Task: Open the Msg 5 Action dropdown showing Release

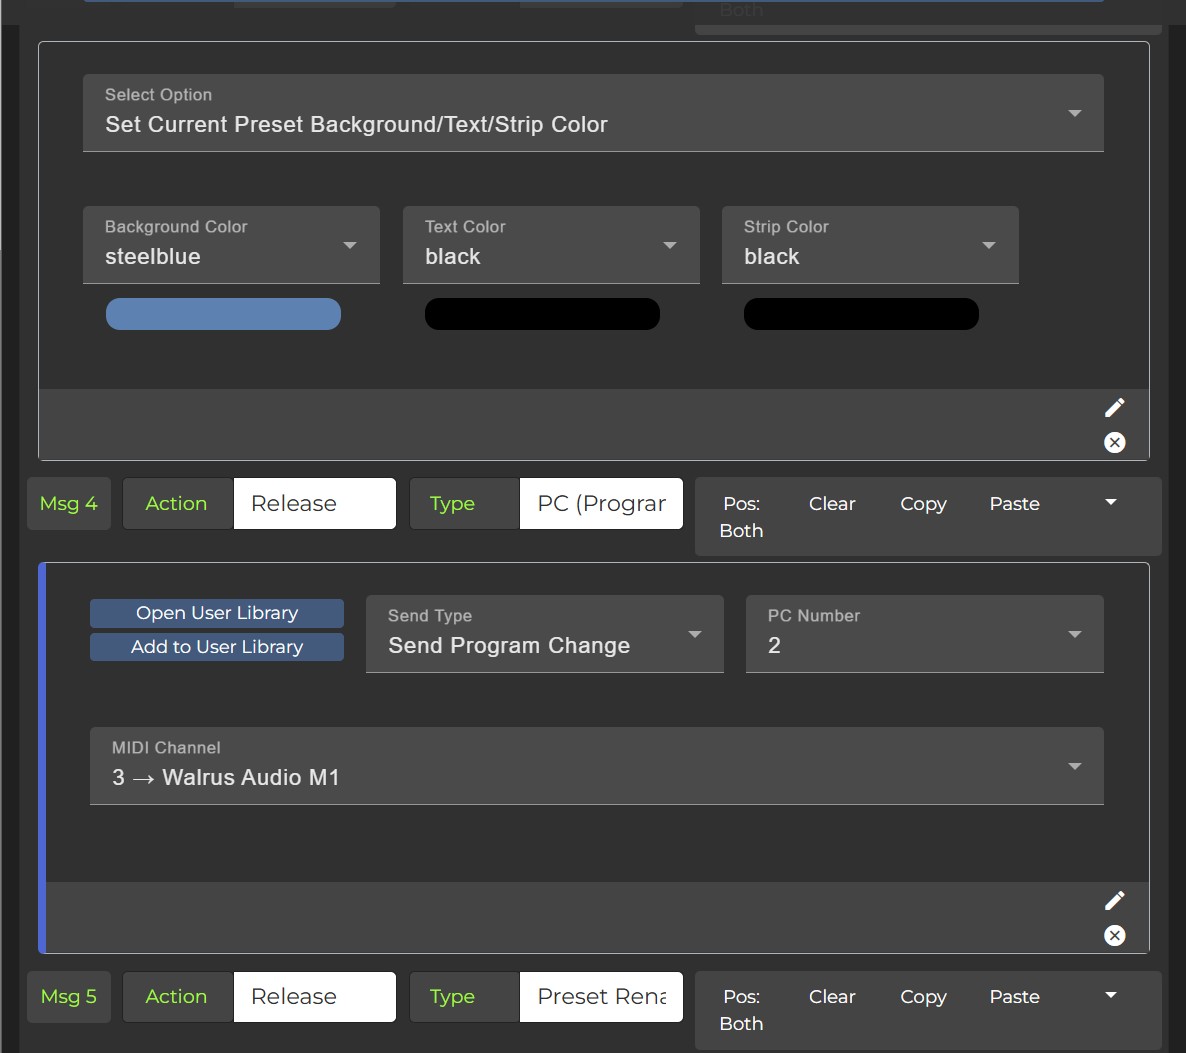Action: click(x=315, y=997)
